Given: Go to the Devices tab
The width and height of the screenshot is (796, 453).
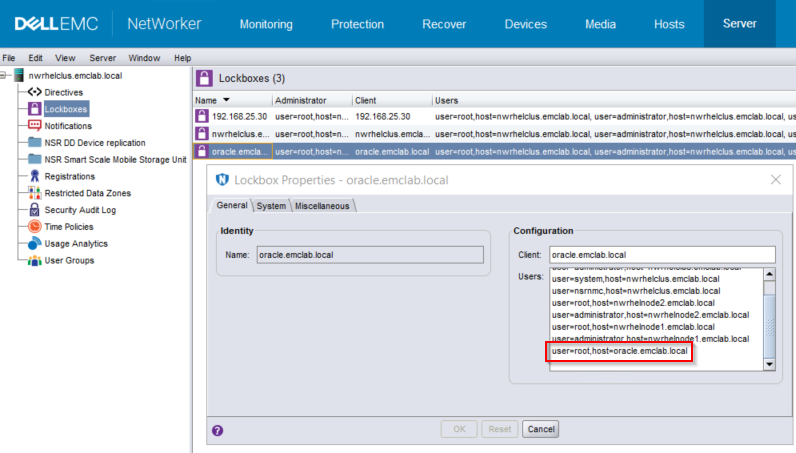Looking at the screenshot, I should (x=525, y=24).
